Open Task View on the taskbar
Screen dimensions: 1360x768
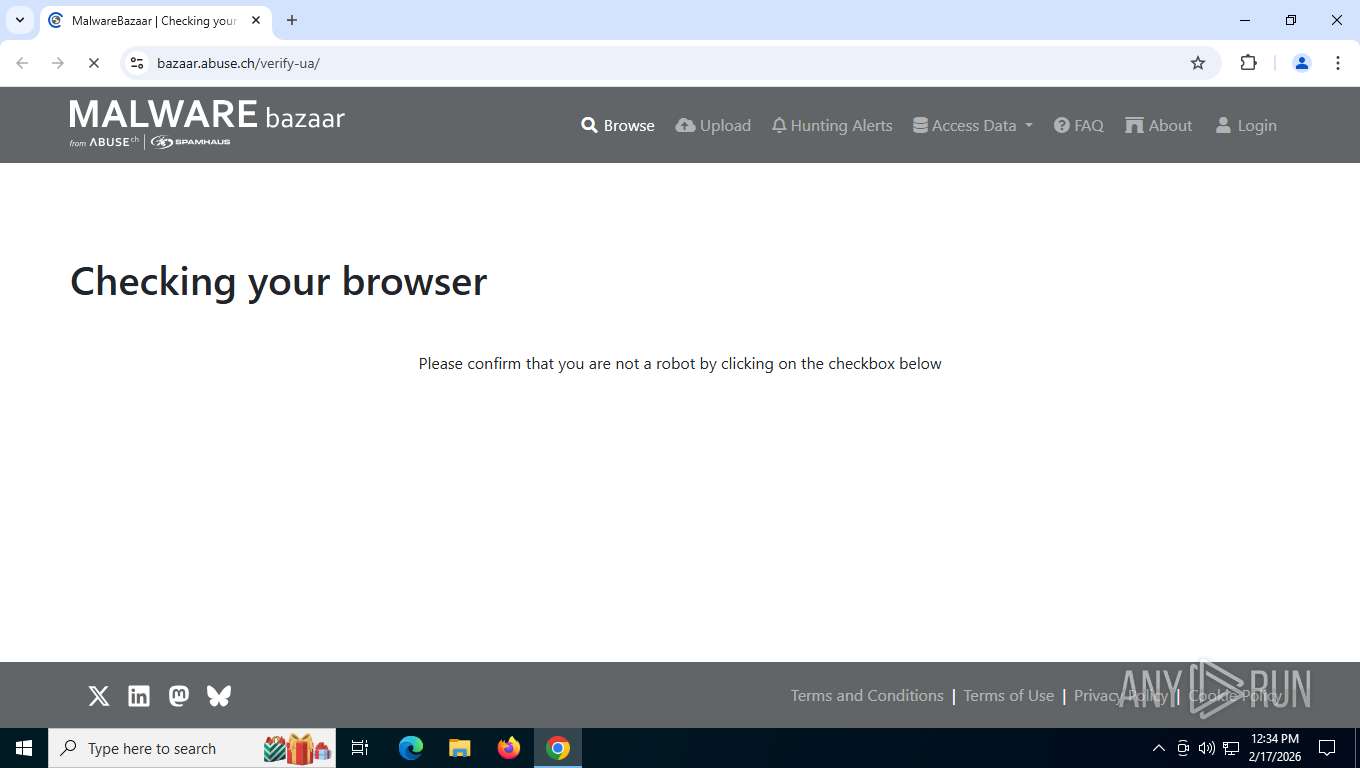[360, 748]
